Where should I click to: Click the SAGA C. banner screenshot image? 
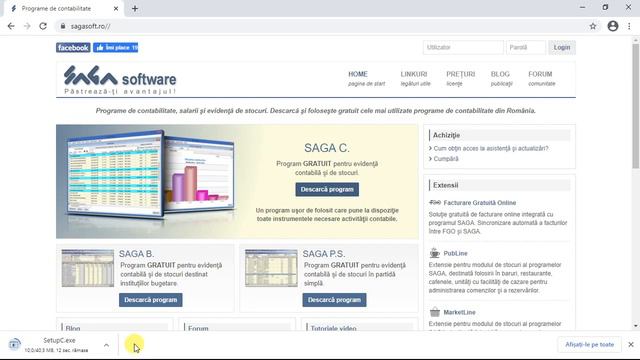[151, 176]
